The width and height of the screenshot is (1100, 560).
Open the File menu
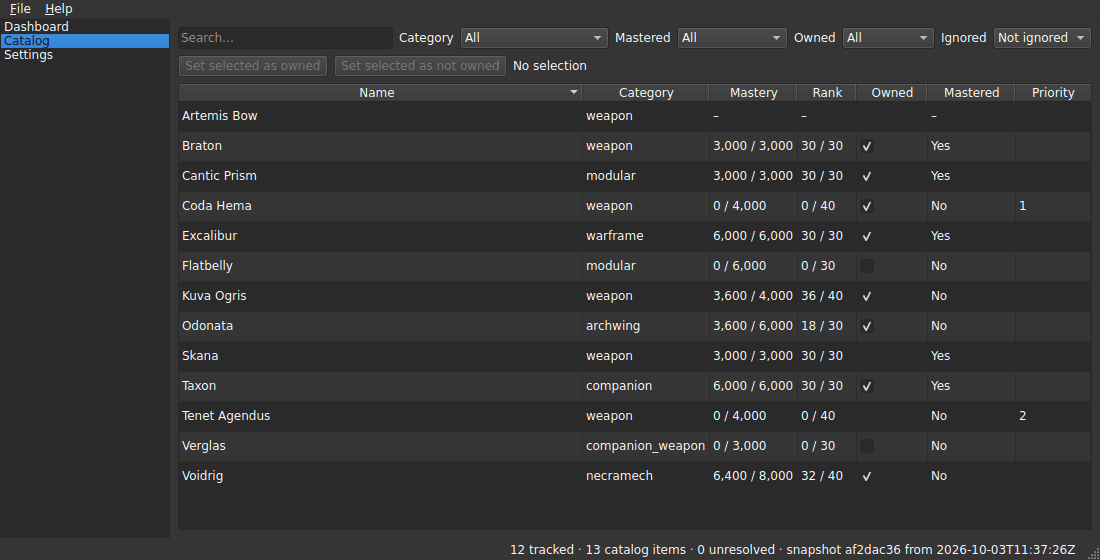(x=20, y=8)
